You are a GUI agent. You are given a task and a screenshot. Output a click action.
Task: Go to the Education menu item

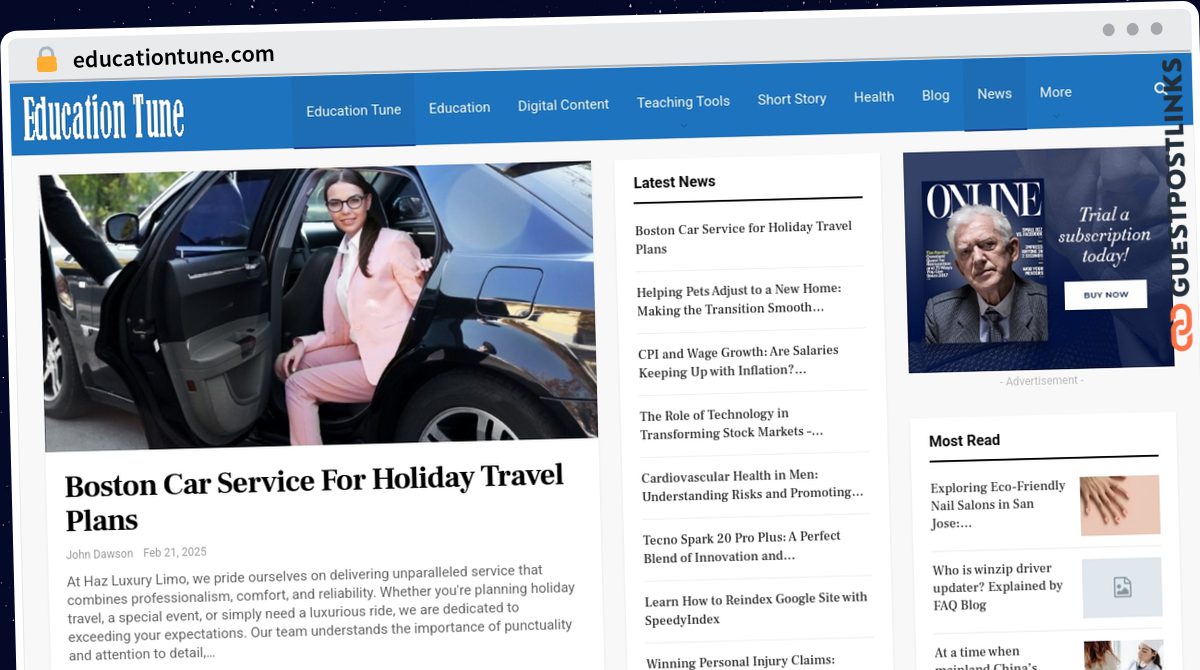pyautogui.click(x=459, y=108)
